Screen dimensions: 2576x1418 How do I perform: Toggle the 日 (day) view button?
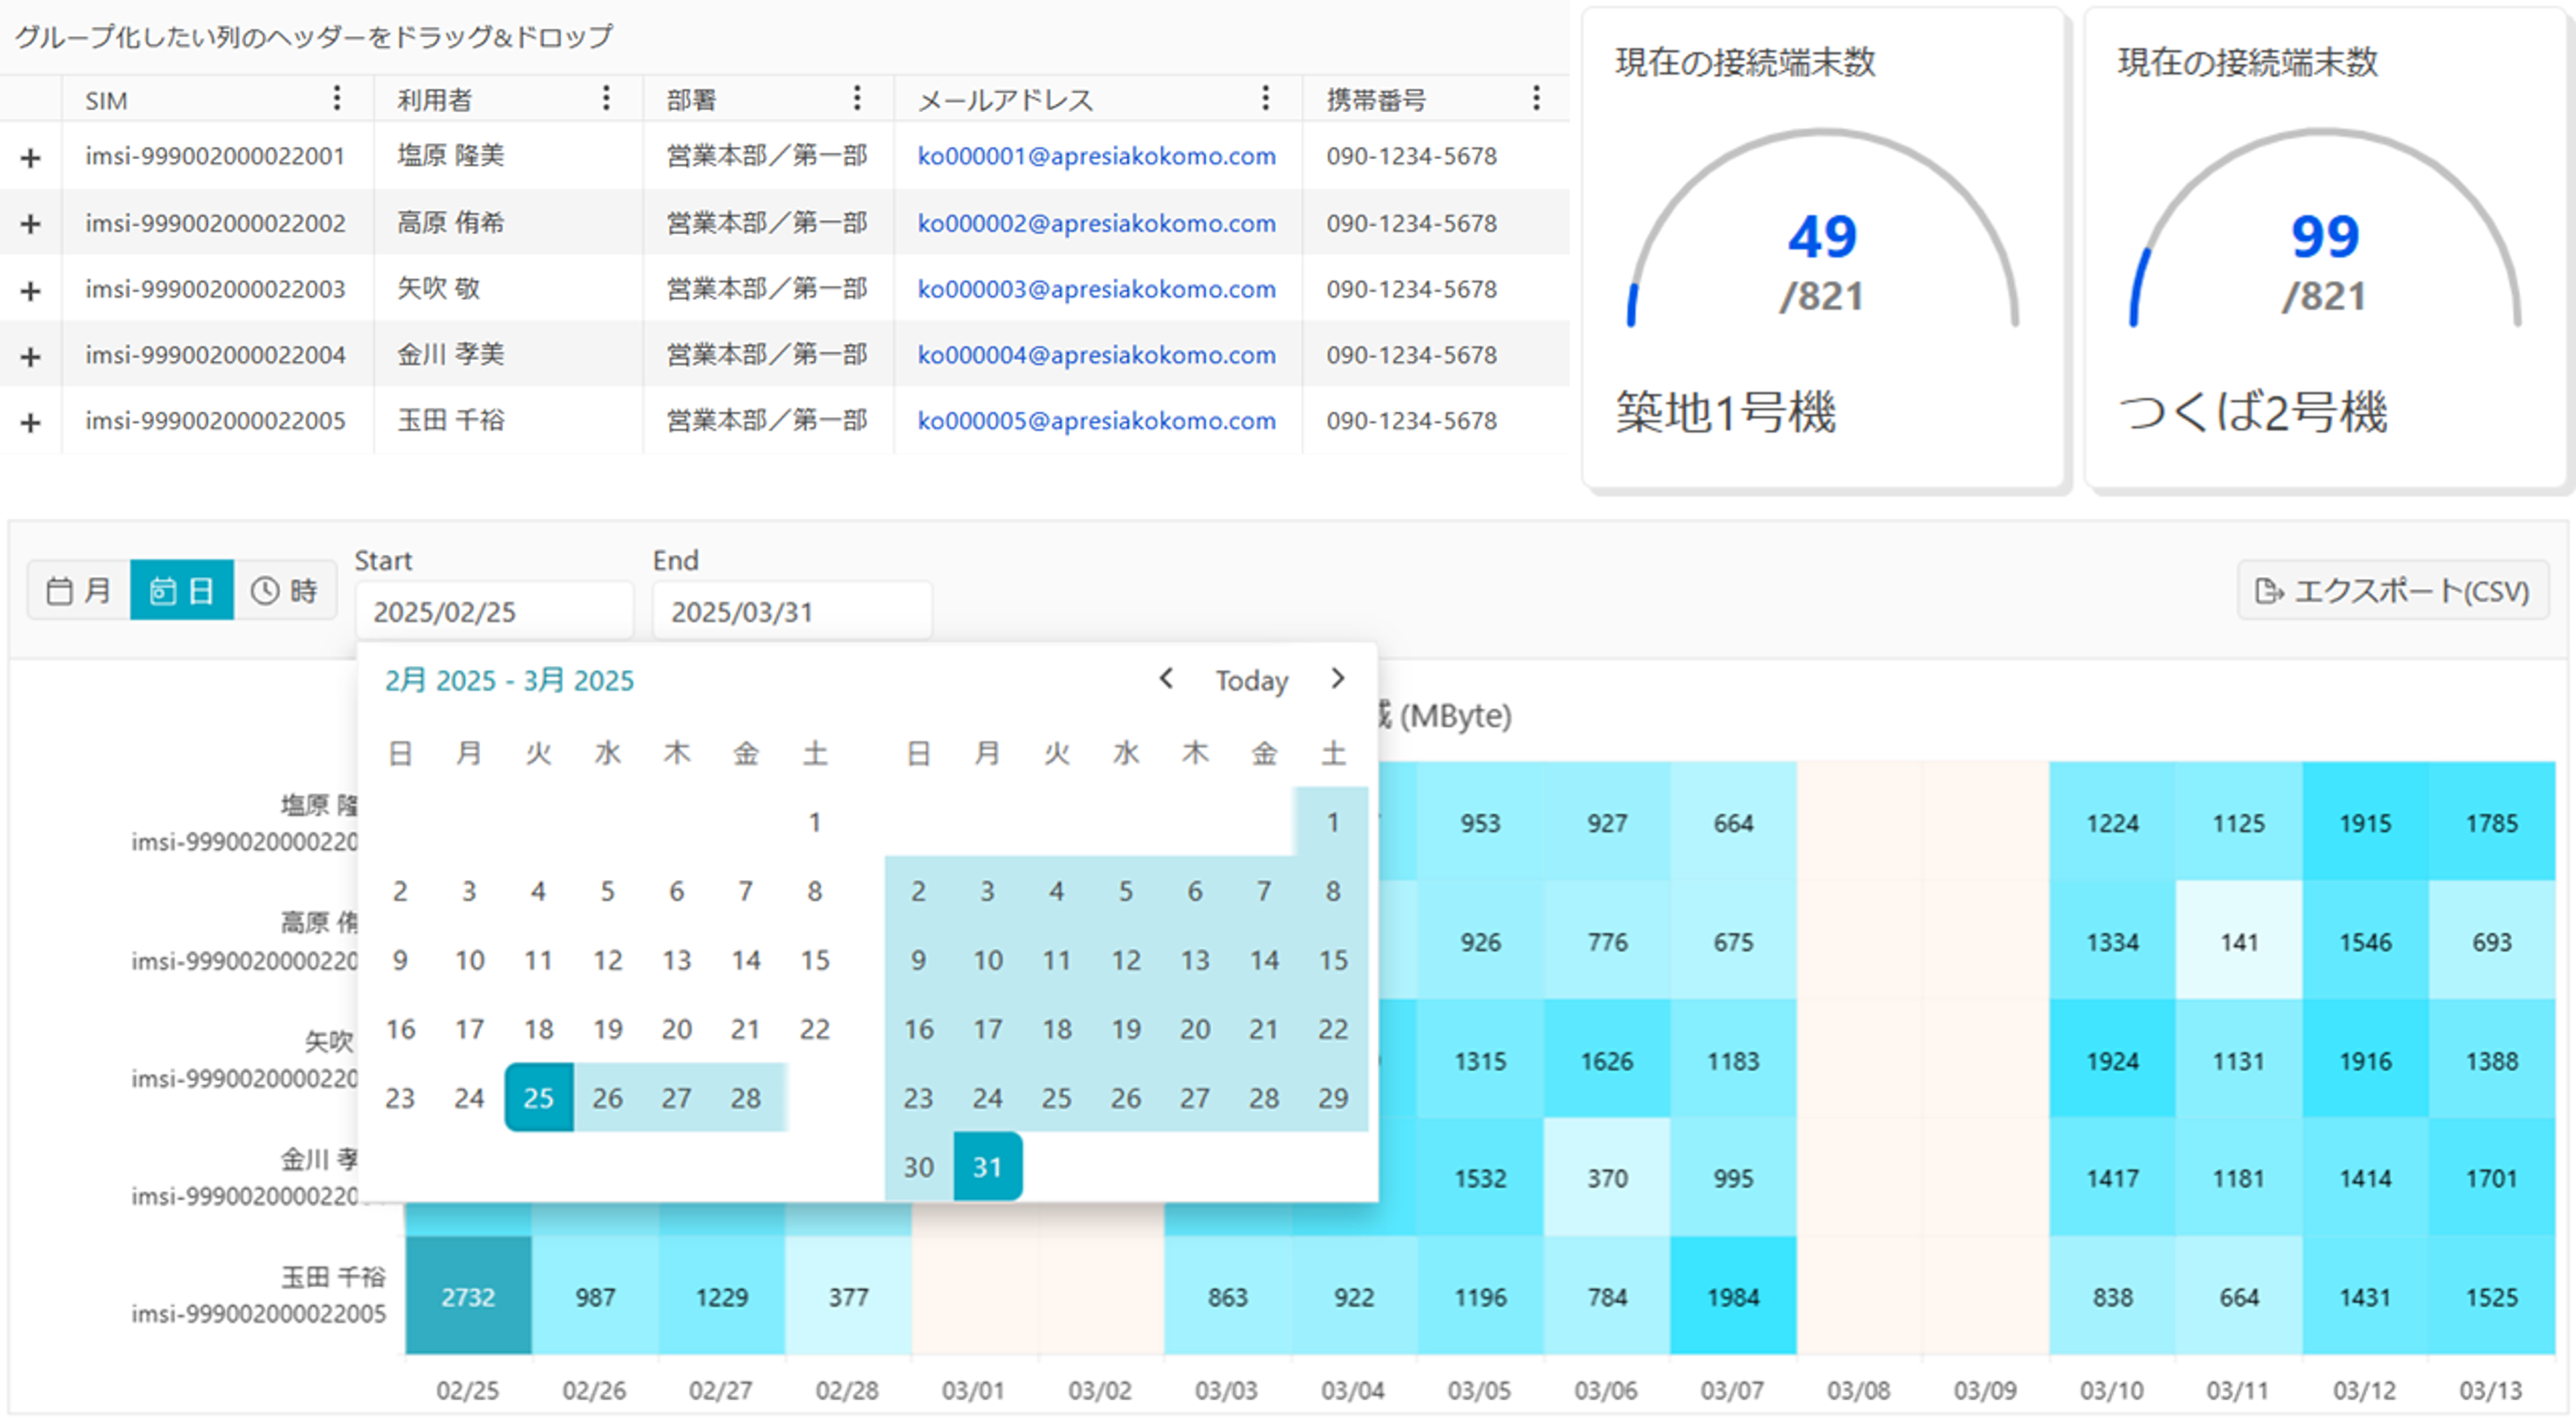pyautogui.click(x=182, y=590)
